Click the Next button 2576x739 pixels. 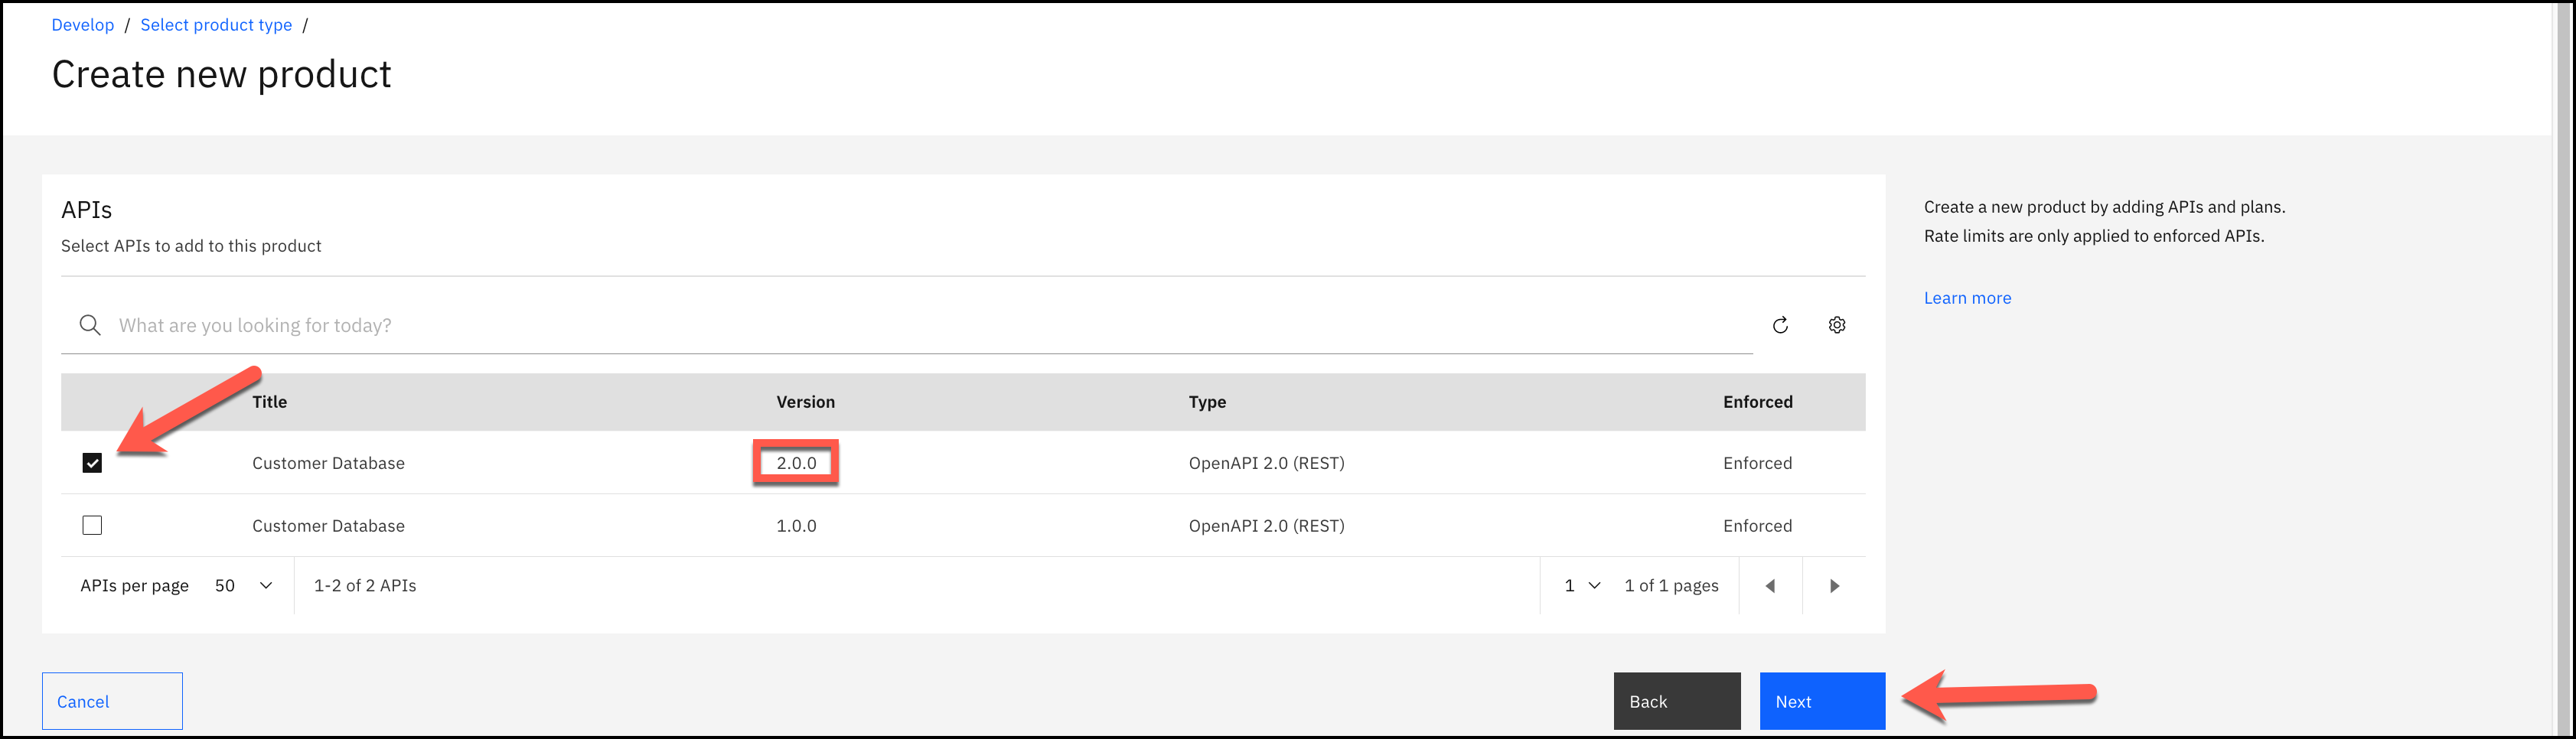[1822, 701]
